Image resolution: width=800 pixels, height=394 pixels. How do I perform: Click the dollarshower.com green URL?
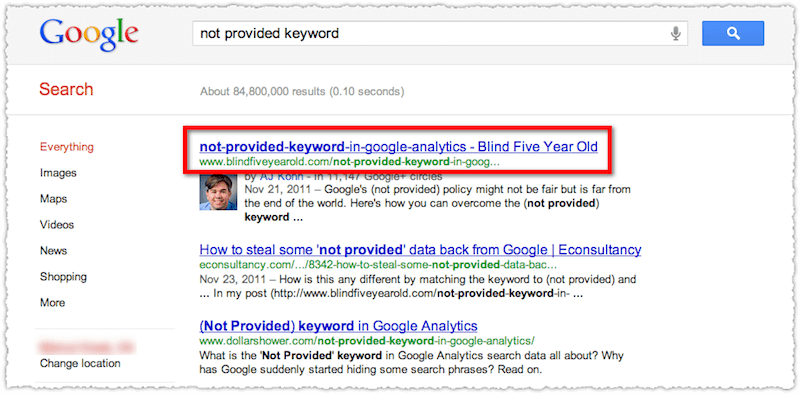point(367,340)
